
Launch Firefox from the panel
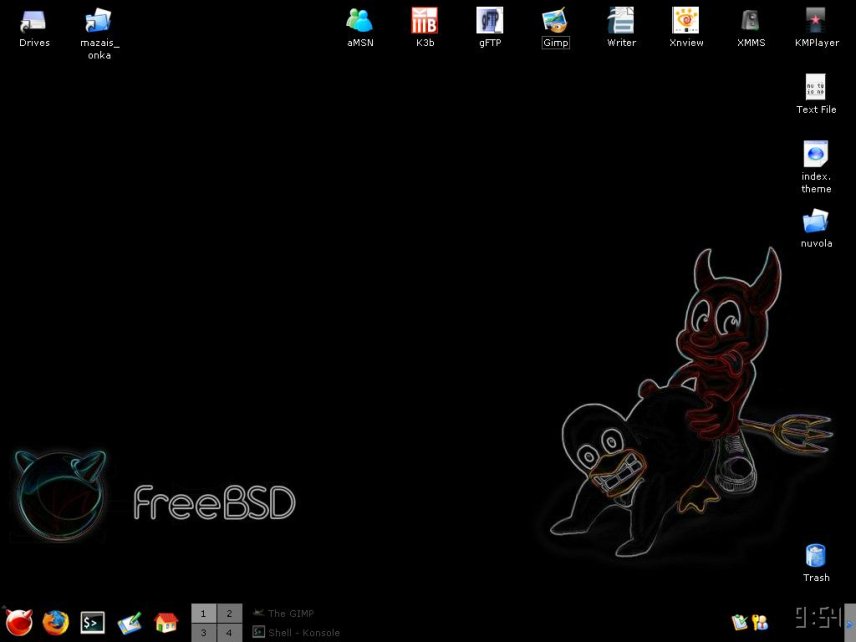coord(56,622)
